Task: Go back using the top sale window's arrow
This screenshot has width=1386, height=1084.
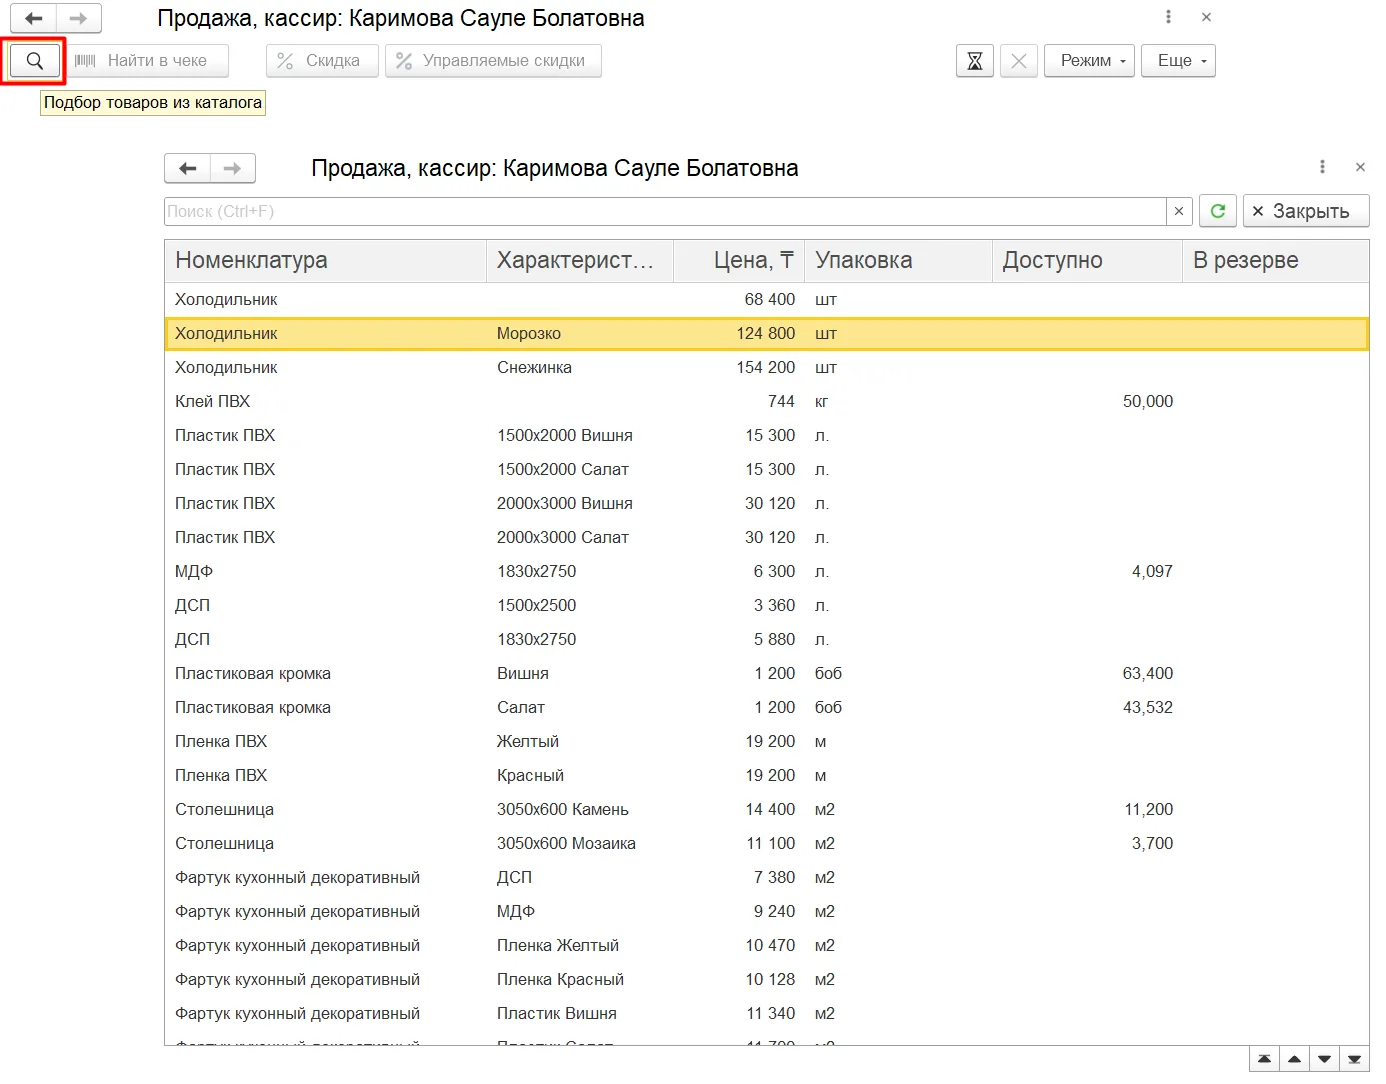Action: coord(33,18)
